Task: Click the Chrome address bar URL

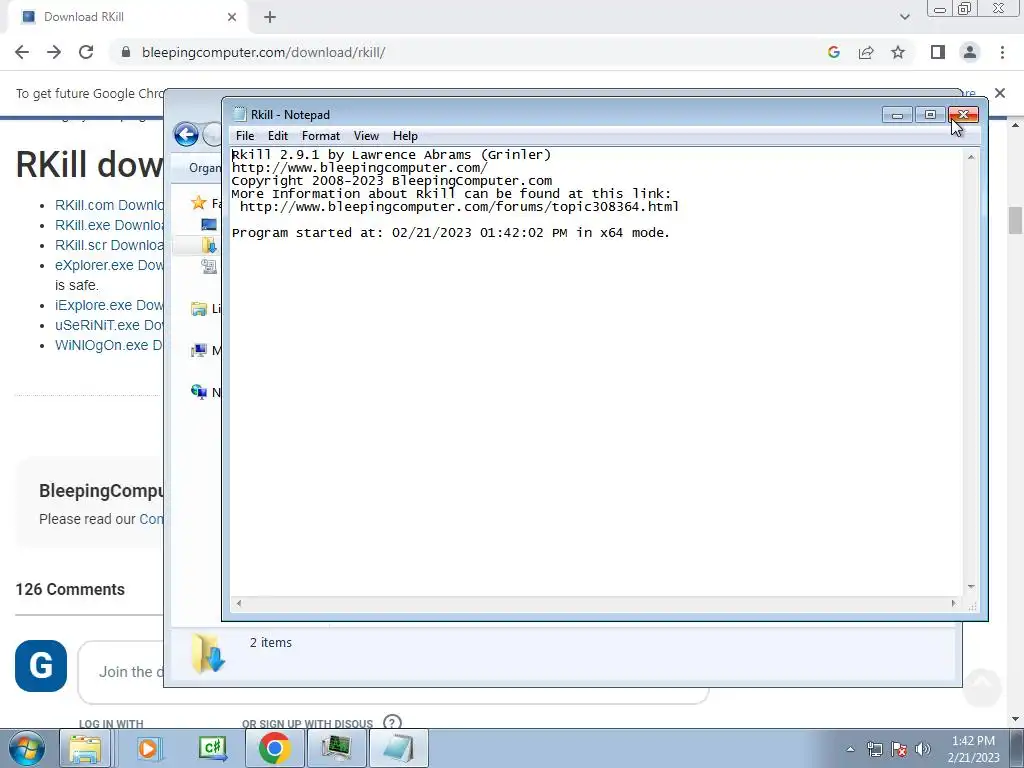Action: [263, 52]
